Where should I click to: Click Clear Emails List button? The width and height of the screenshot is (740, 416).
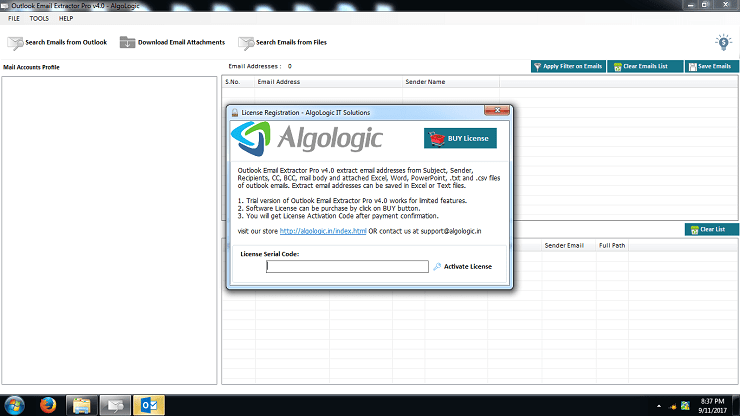(645, 67)
